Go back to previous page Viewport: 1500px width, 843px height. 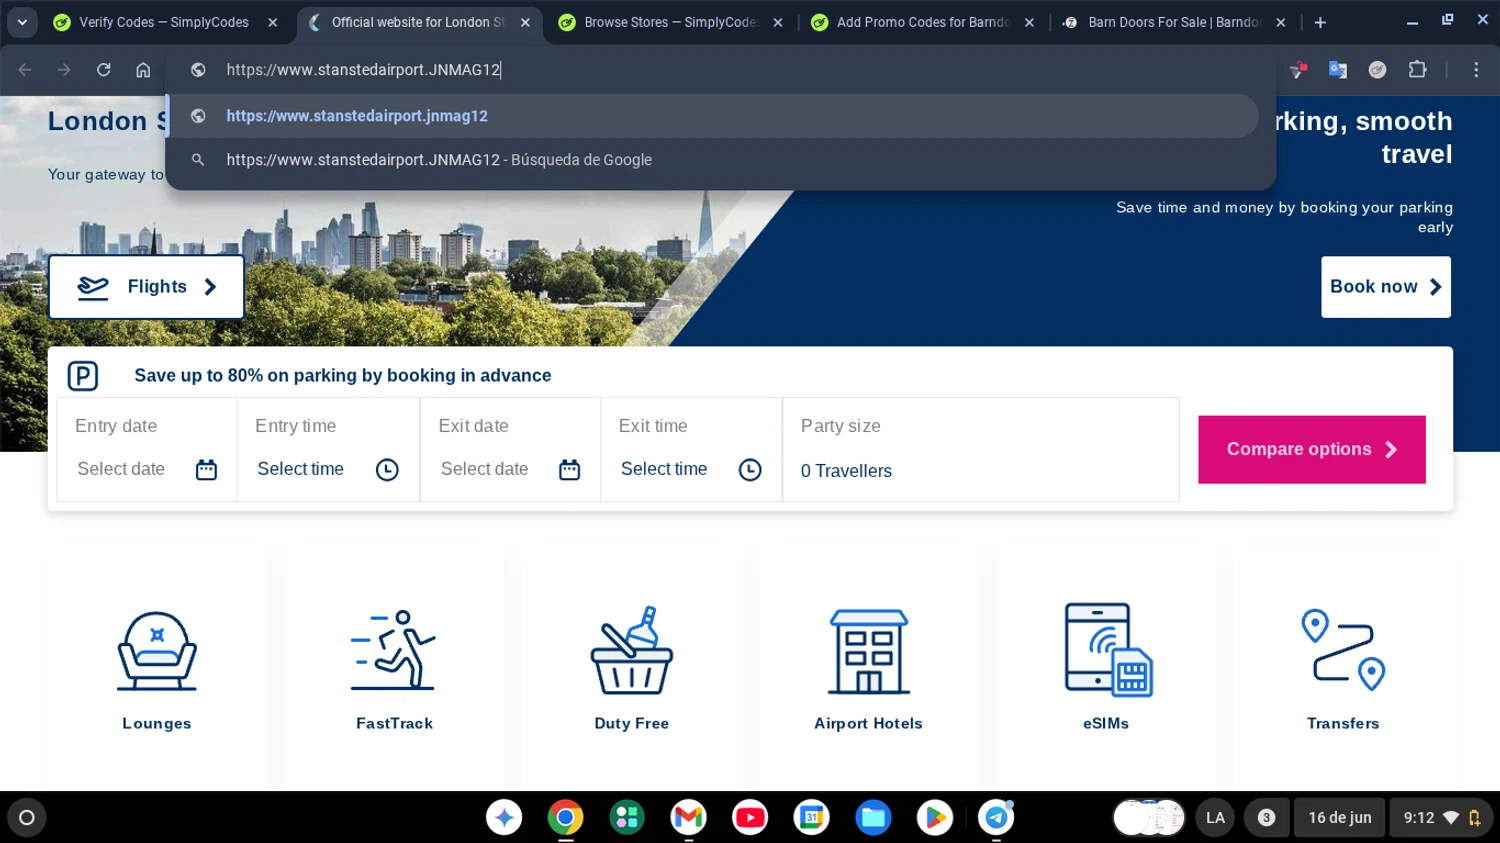click(25, 69)
